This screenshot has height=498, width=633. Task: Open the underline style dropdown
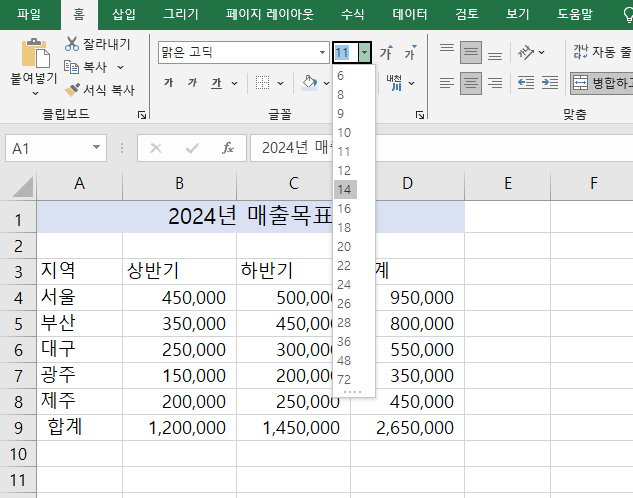pyautogui.click(x=235, y=84)
